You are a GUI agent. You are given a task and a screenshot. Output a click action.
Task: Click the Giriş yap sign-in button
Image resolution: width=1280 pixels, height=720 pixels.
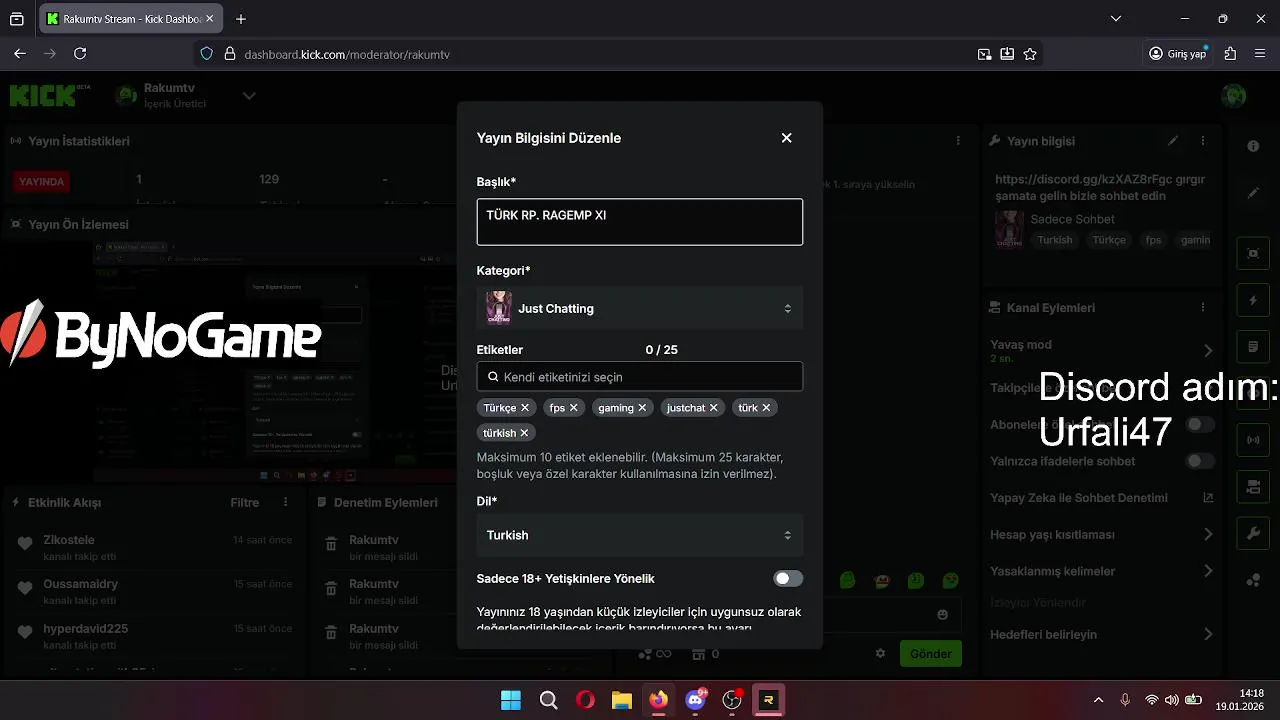pyautogui.click(x=1178, y=54)
